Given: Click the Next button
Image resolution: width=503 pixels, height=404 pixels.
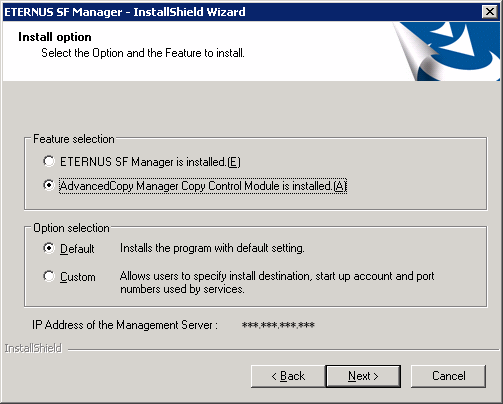Looking at the screenshot, I should point(363,376).
